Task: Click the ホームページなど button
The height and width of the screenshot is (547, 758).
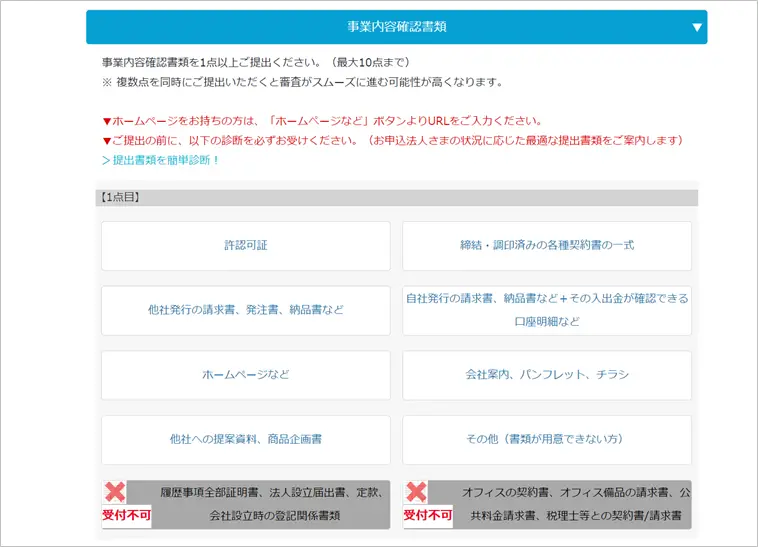Action: coord(245,375)
